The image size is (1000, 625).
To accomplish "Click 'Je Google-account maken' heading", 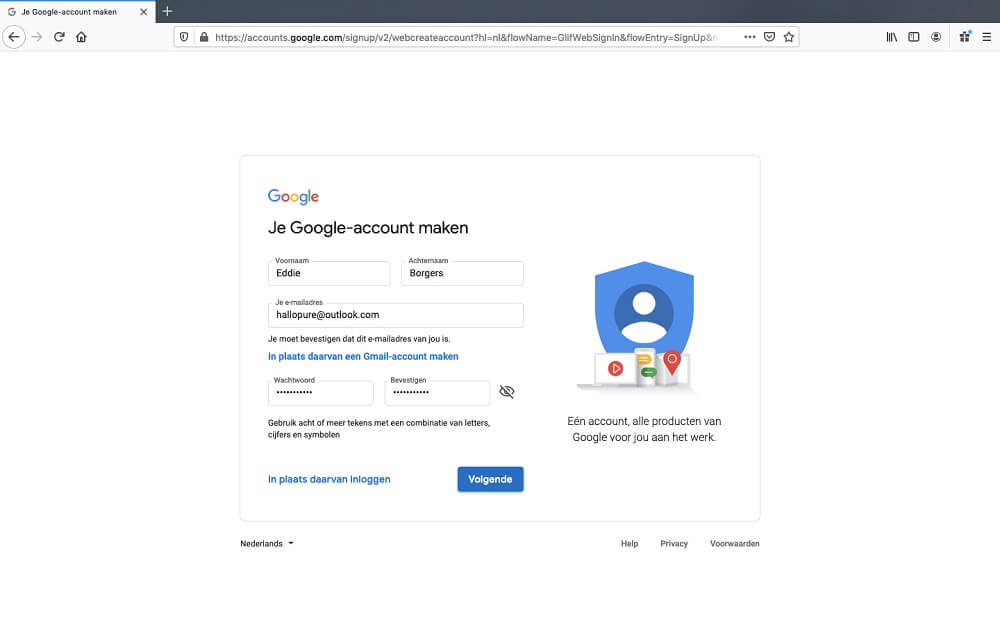I will click(x=368, y=228).
